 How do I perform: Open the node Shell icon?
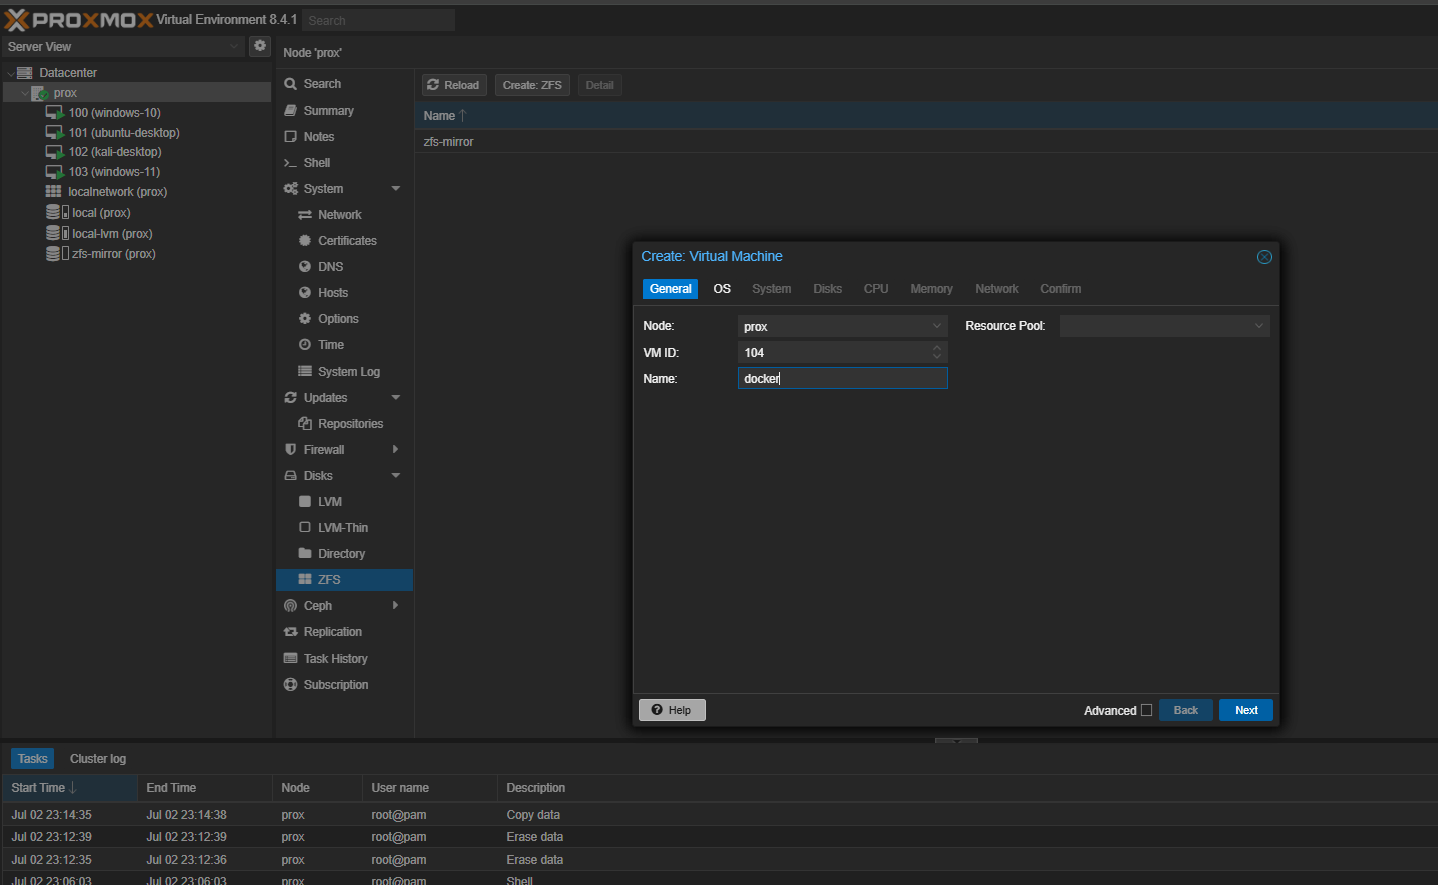pyautogui.click(x=290, y=163)
